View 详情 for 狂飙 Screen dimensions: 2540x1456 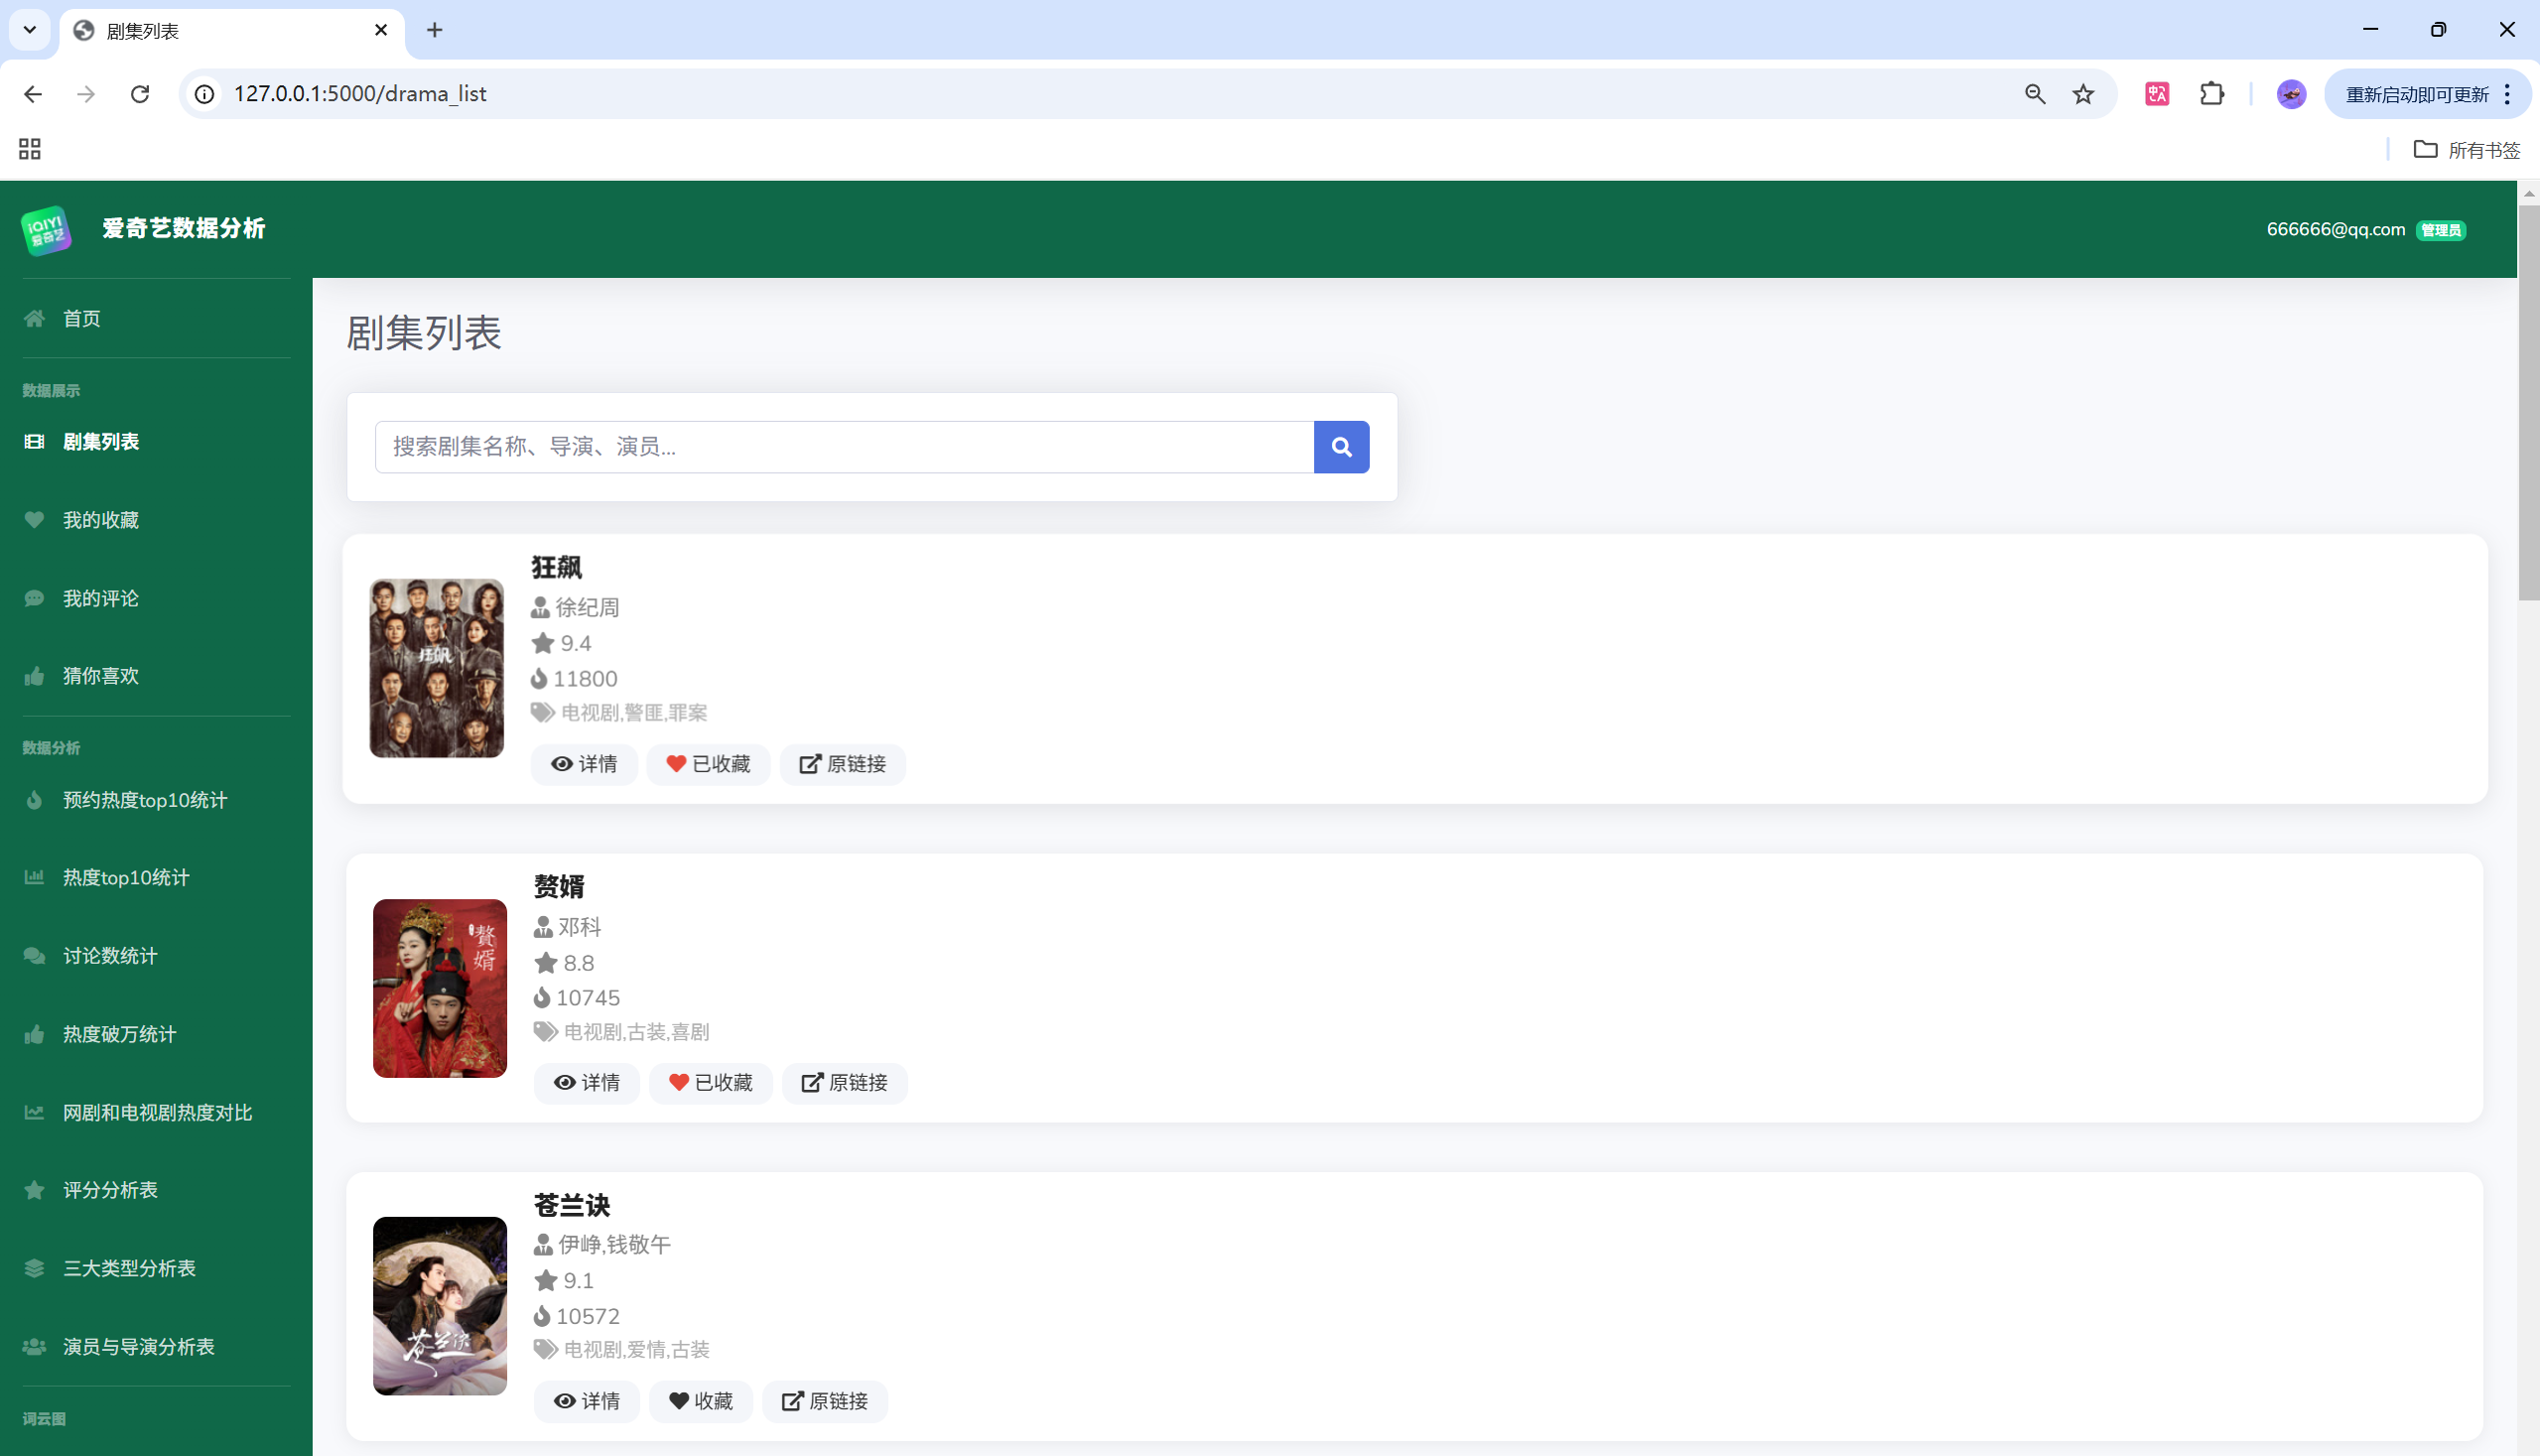(584, 764)
